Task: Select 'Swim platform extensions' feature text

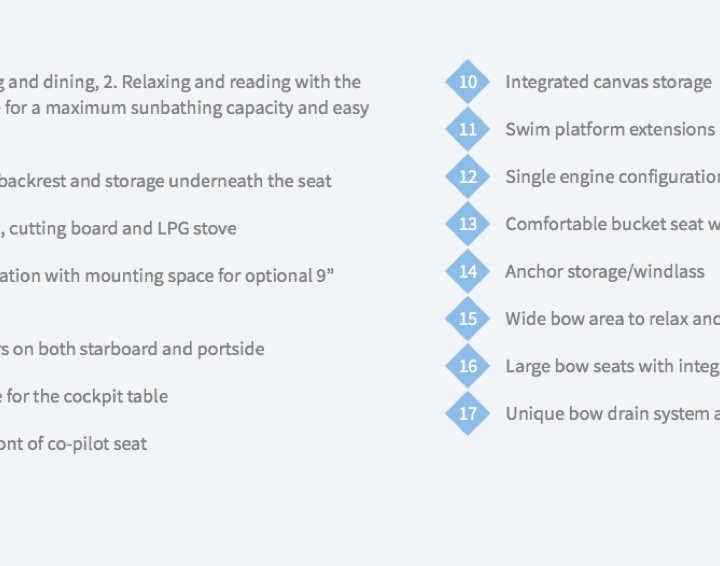Action: pyautogui.click(x=610, y=130)
